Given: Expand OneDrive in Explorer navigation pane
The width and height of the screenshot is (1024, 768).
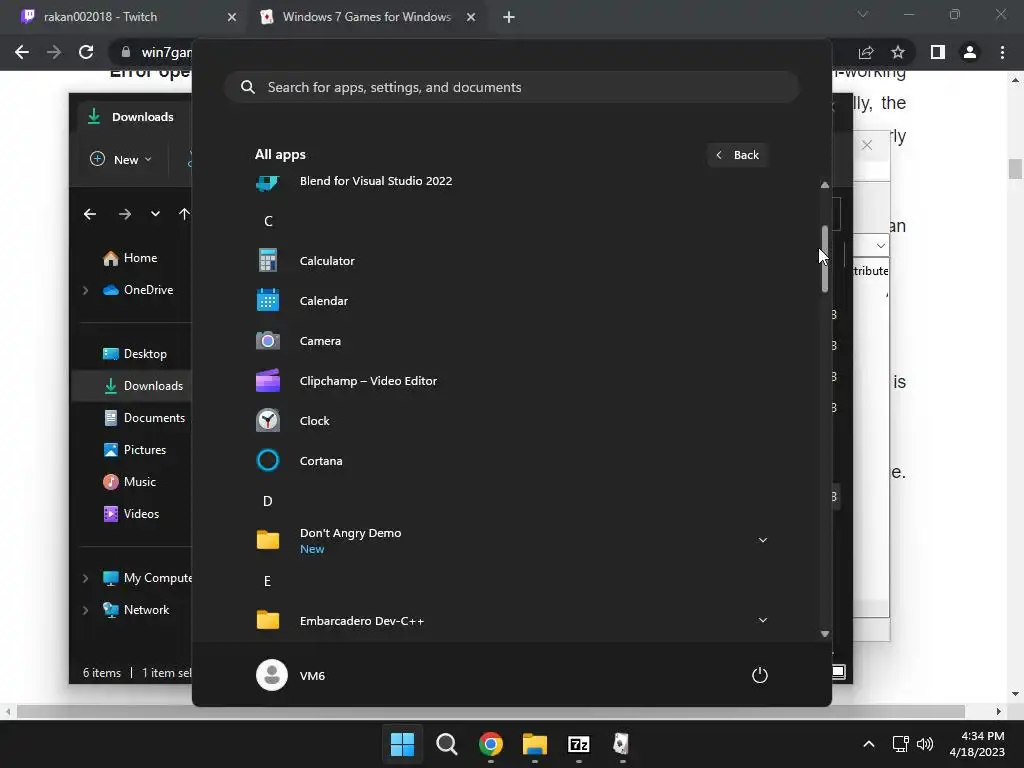Looking at the screenshot, I should click(85, 290).
